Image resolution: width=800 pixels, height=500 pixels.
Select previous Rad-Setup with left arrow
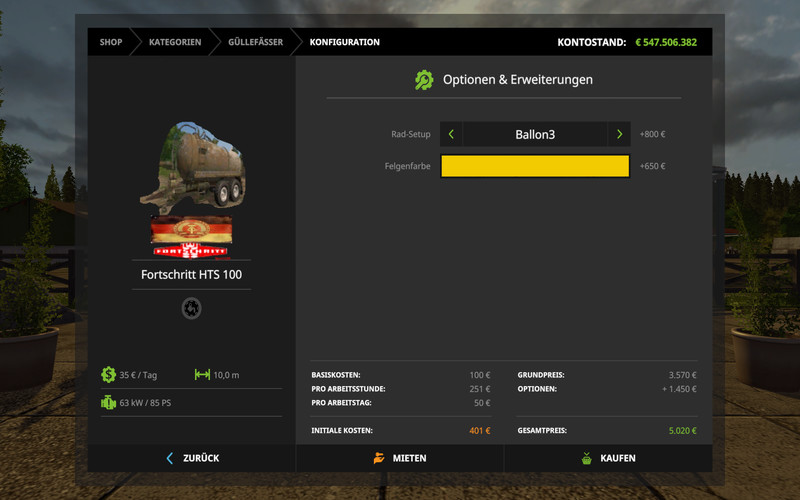451,134
